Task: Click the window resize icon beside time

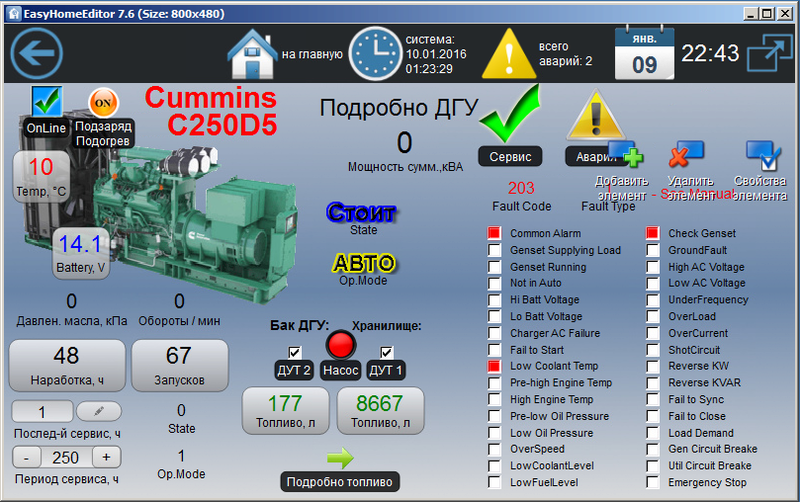Action: (767, 54)
